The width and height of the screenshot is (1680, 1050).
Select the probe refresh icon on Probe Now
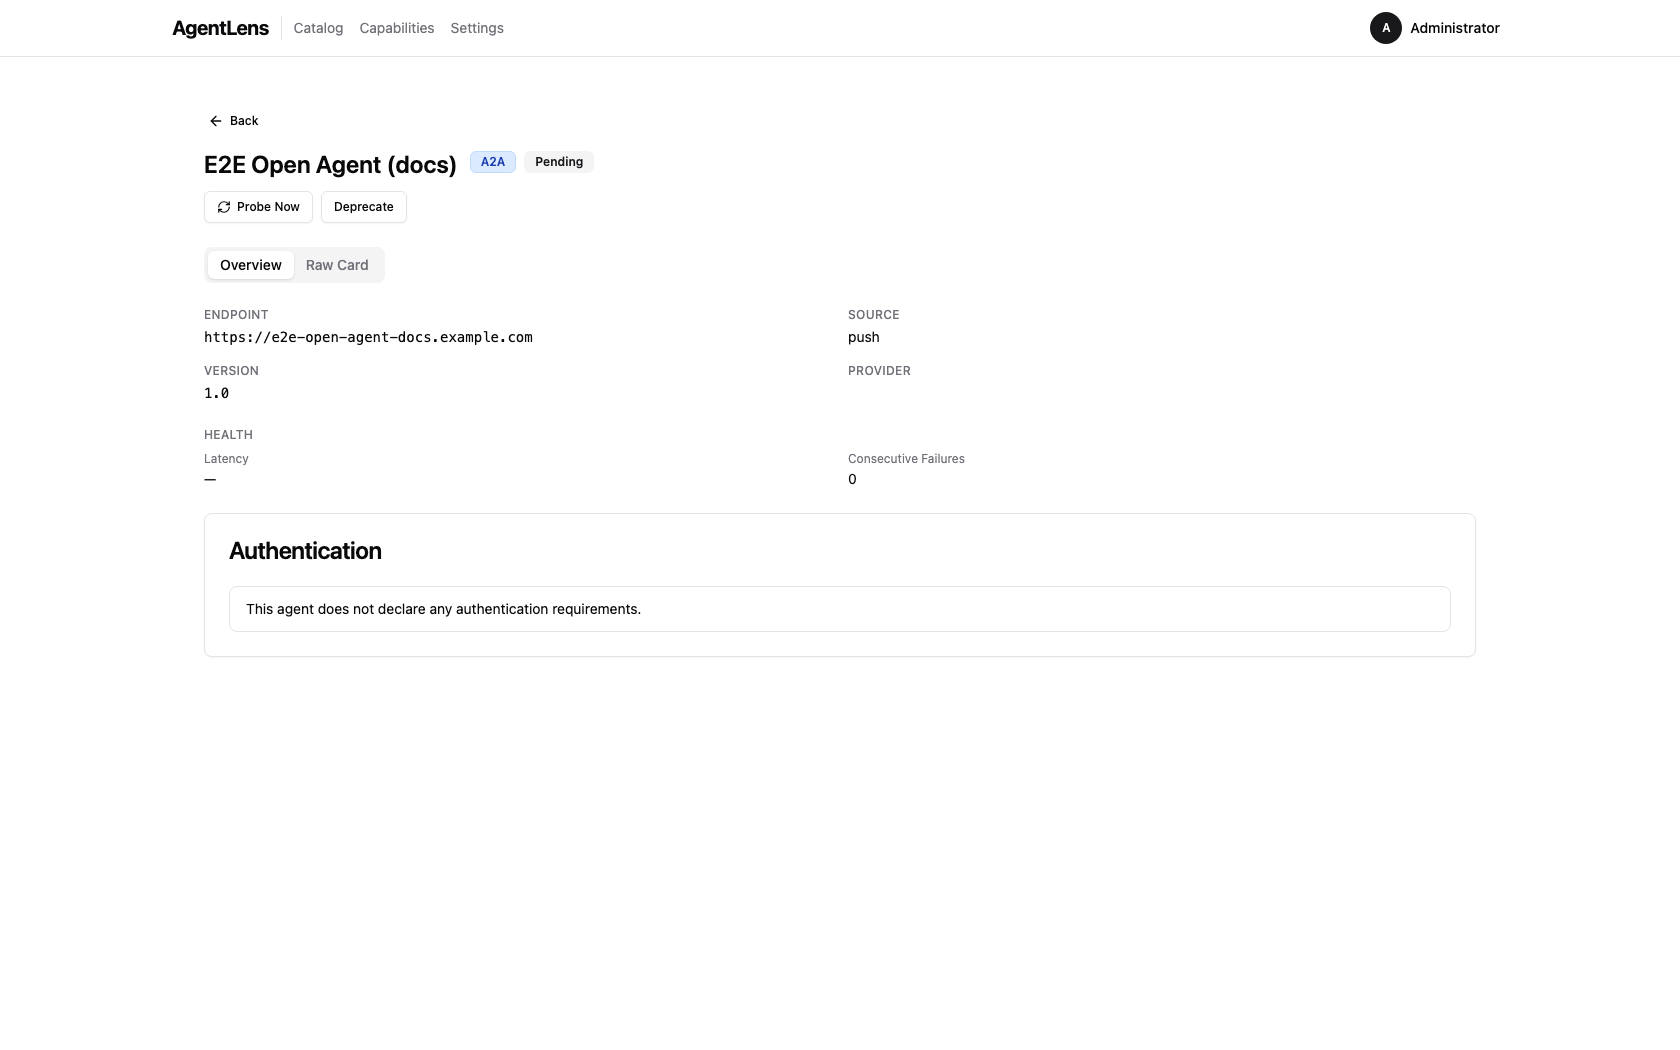click(223, 207)
